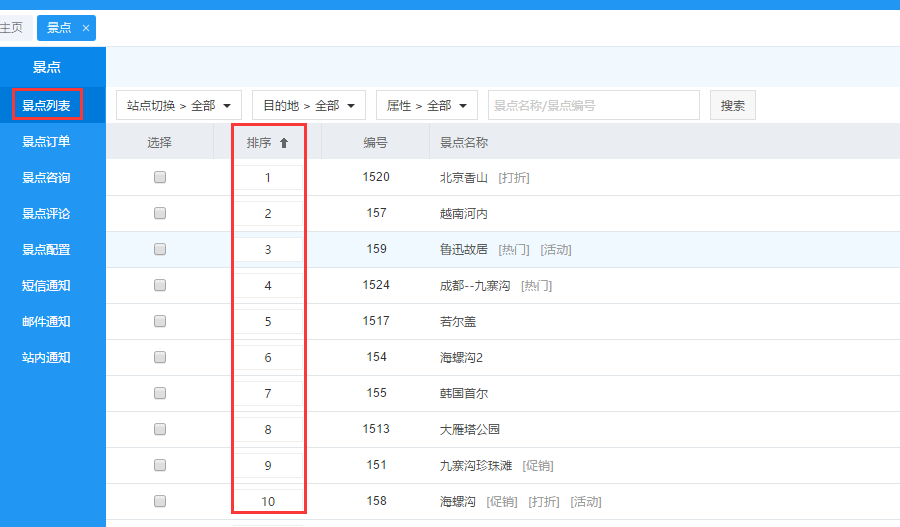Select the checkbox for 鲁迅故居 row
Screen dimensions: 900x527
(160, 250)
